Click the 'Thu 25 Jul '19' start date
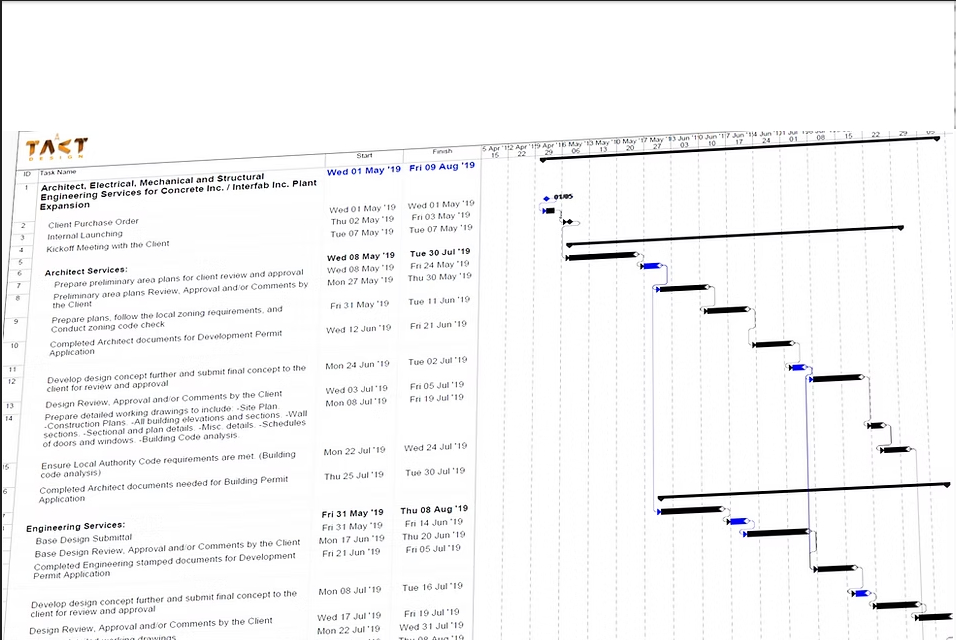The width and height of the screenshot is (956, 640). pos(354,475)
